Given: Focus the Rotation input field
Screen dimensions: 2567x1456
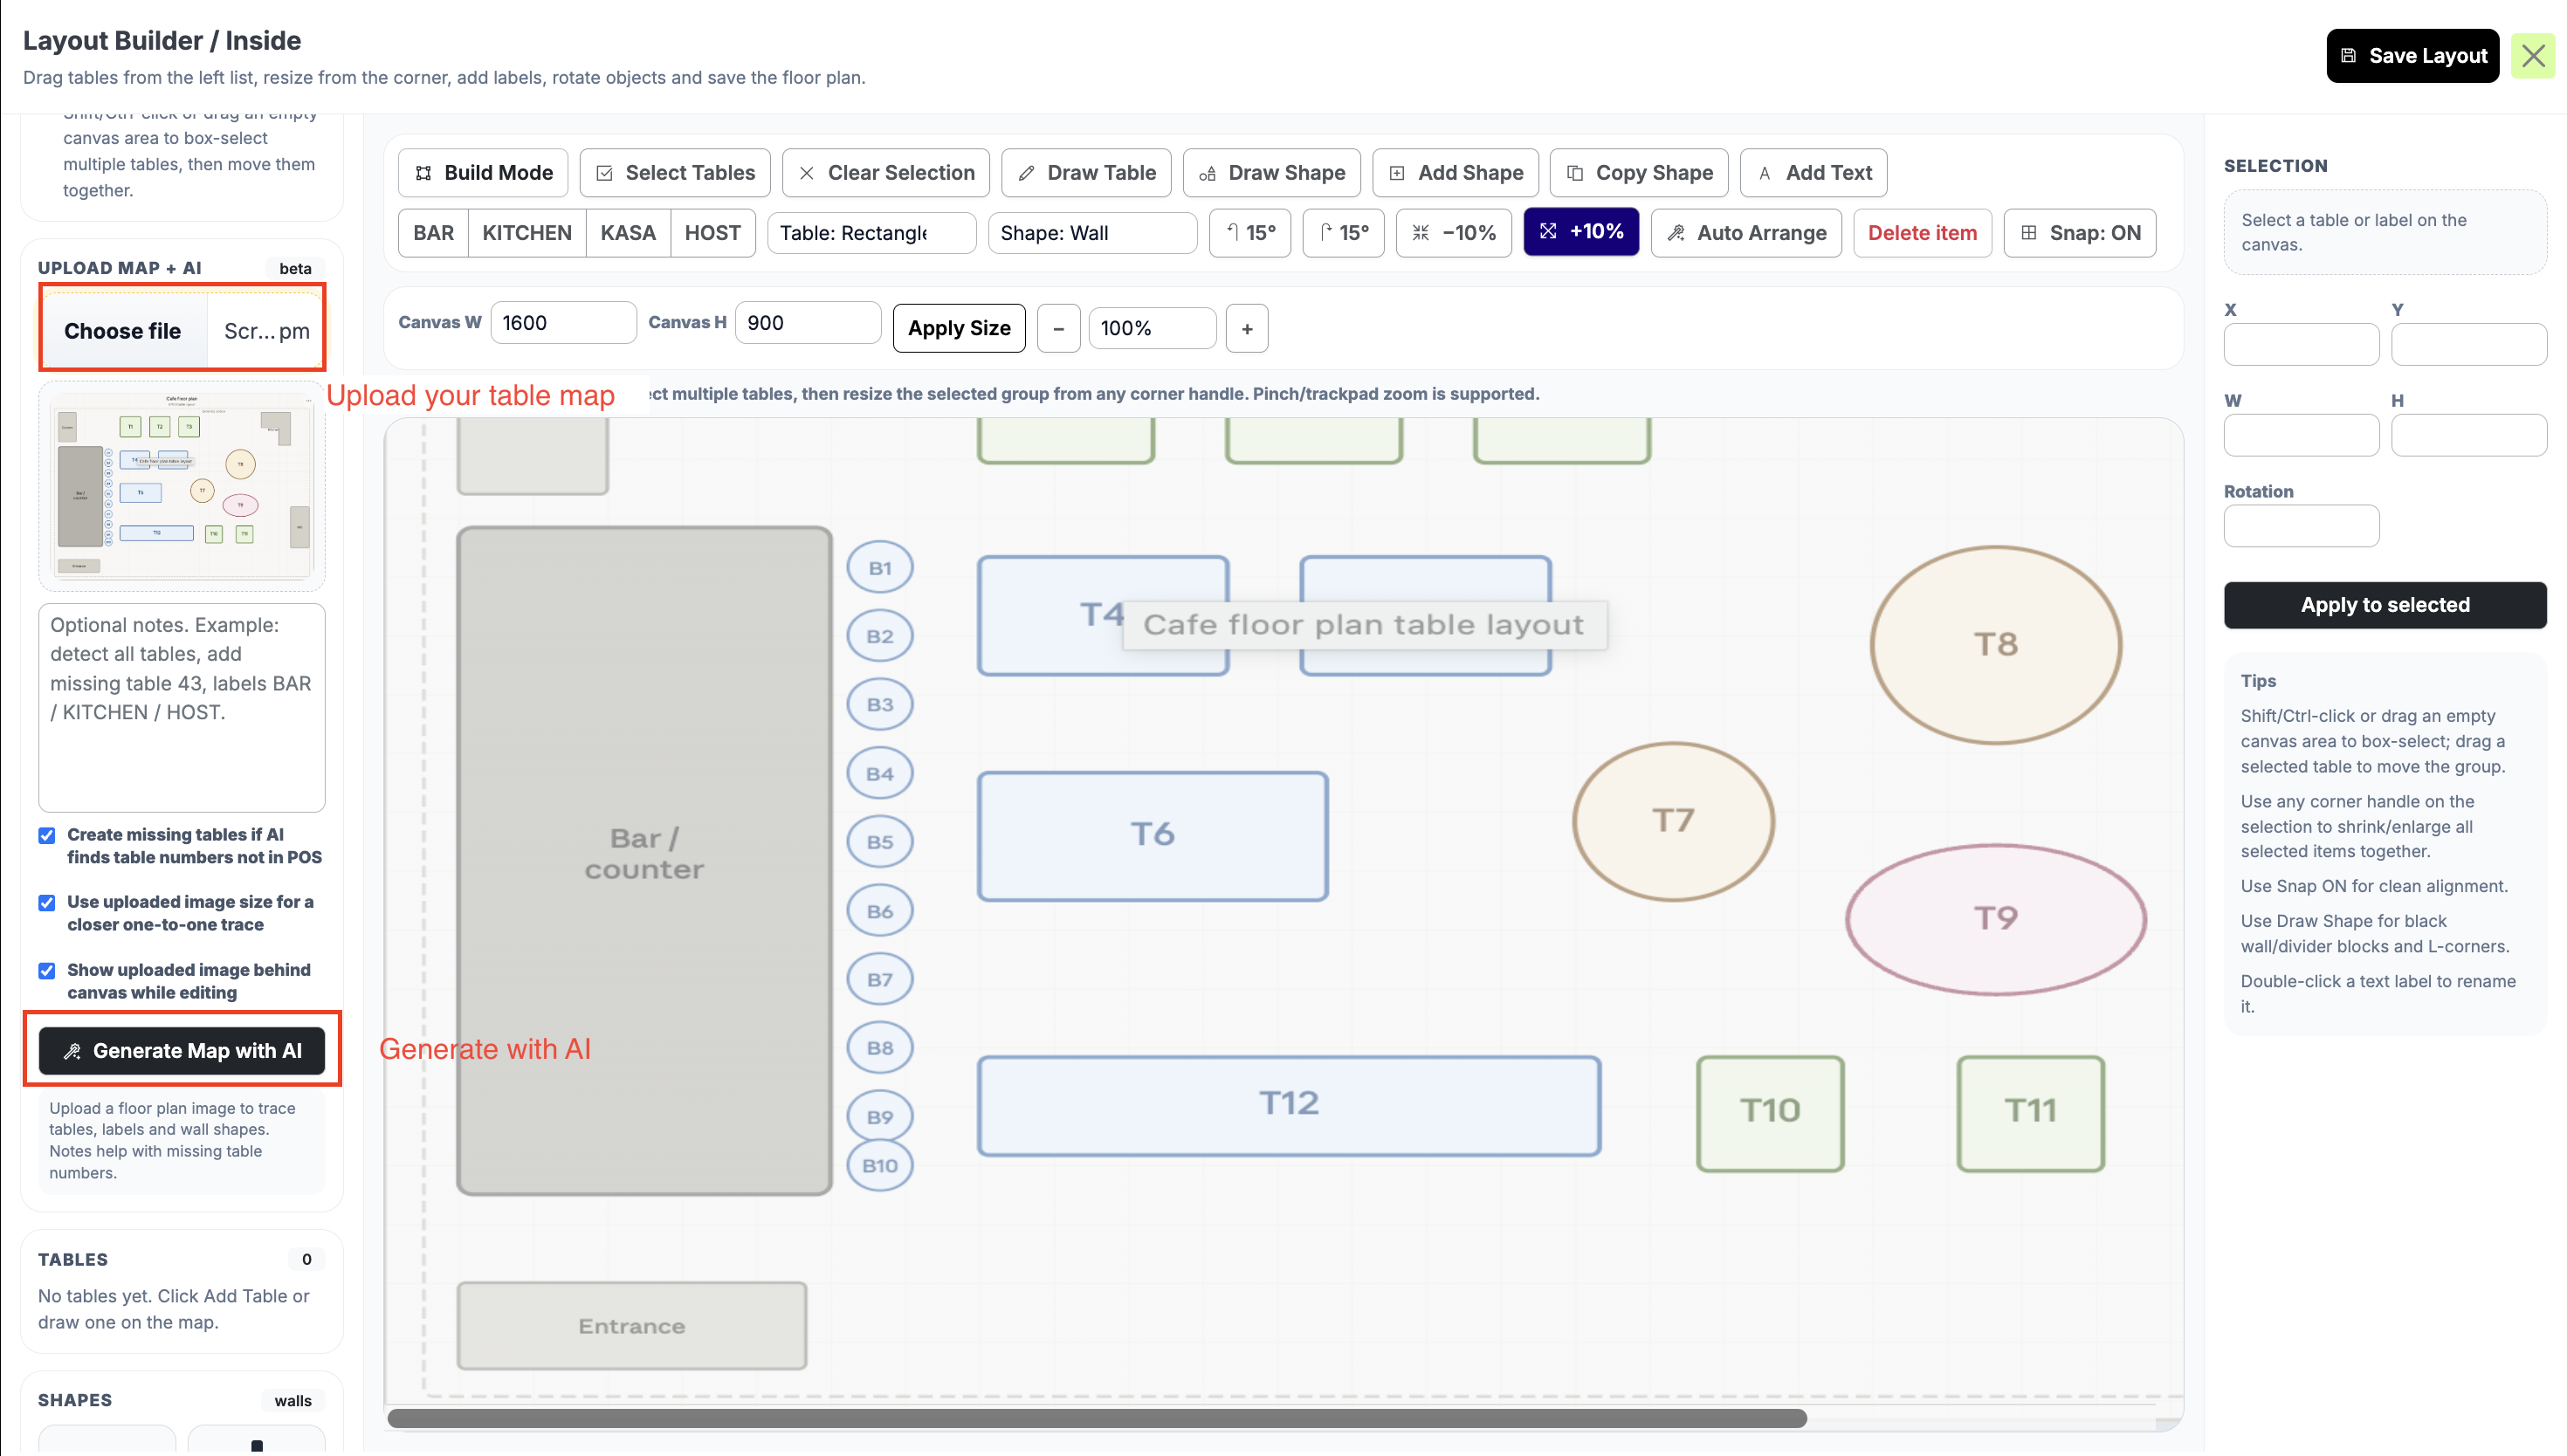Looking at the screenshot, I should tap(2301, 526).
